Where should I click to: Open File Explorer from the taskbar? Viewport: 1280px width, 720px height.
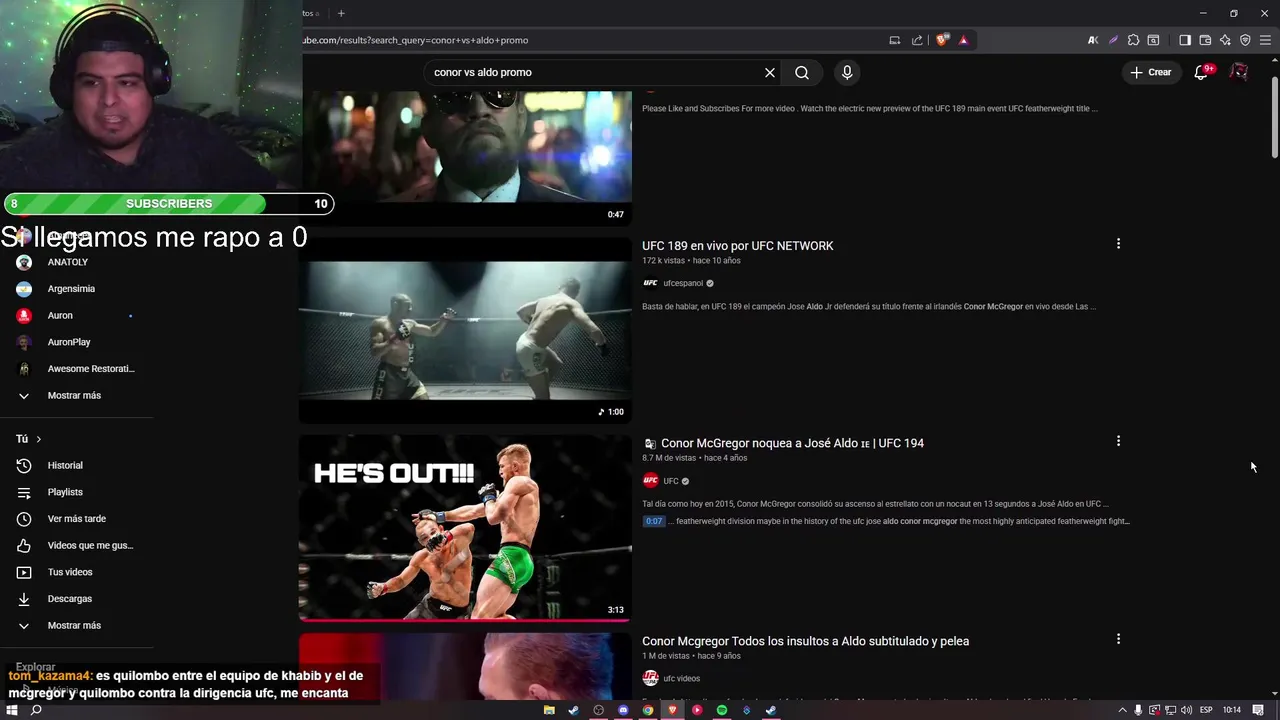(x=549, y=710)
